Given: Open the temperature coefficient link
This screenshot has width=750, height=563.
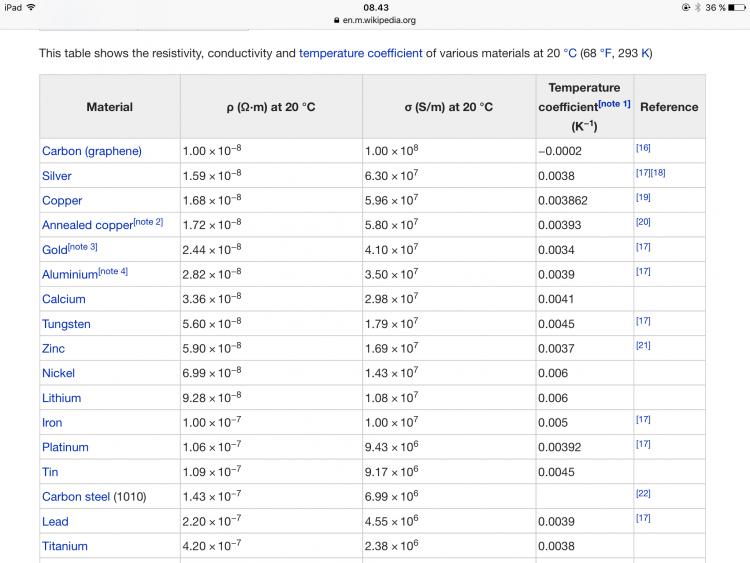Looking at the screenshot, I should point(360,53).
